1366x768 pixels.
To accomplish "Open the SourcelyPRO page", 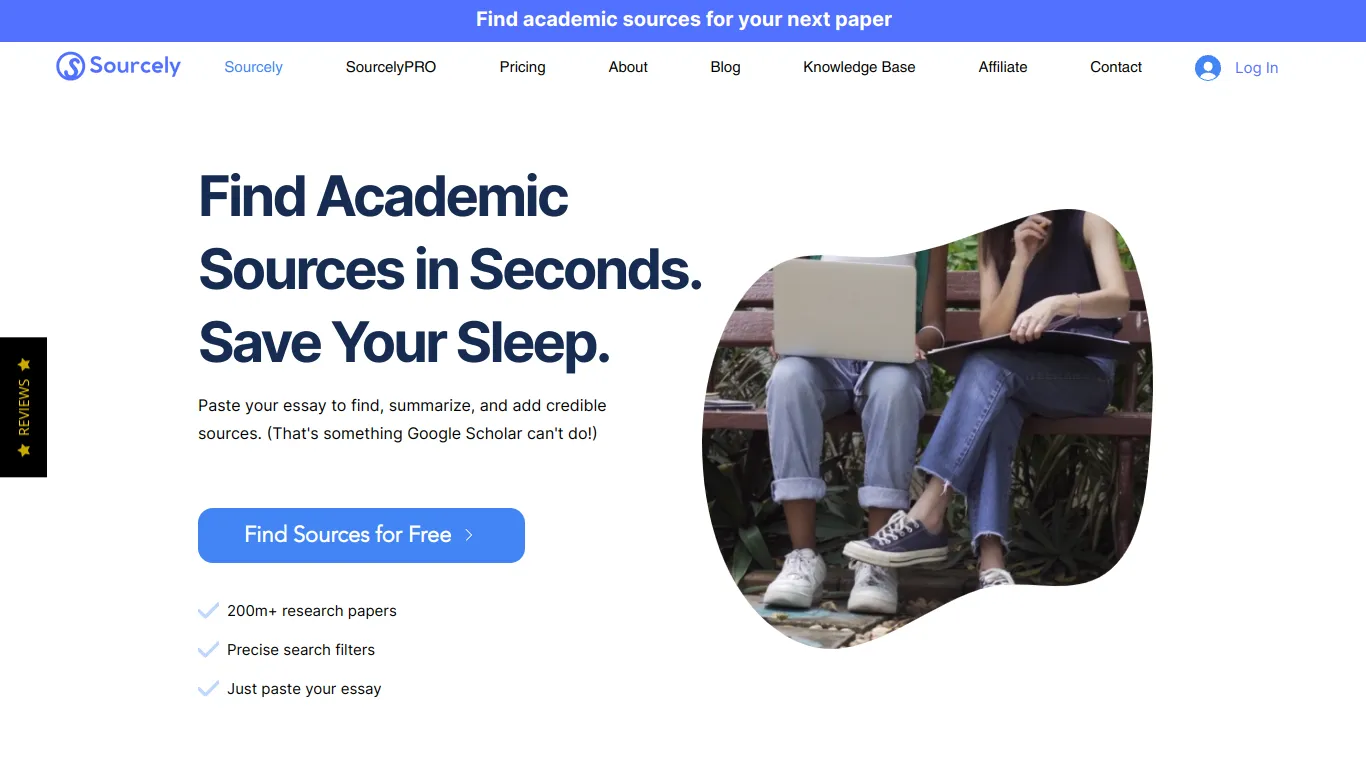I will (x=391, y=67).
